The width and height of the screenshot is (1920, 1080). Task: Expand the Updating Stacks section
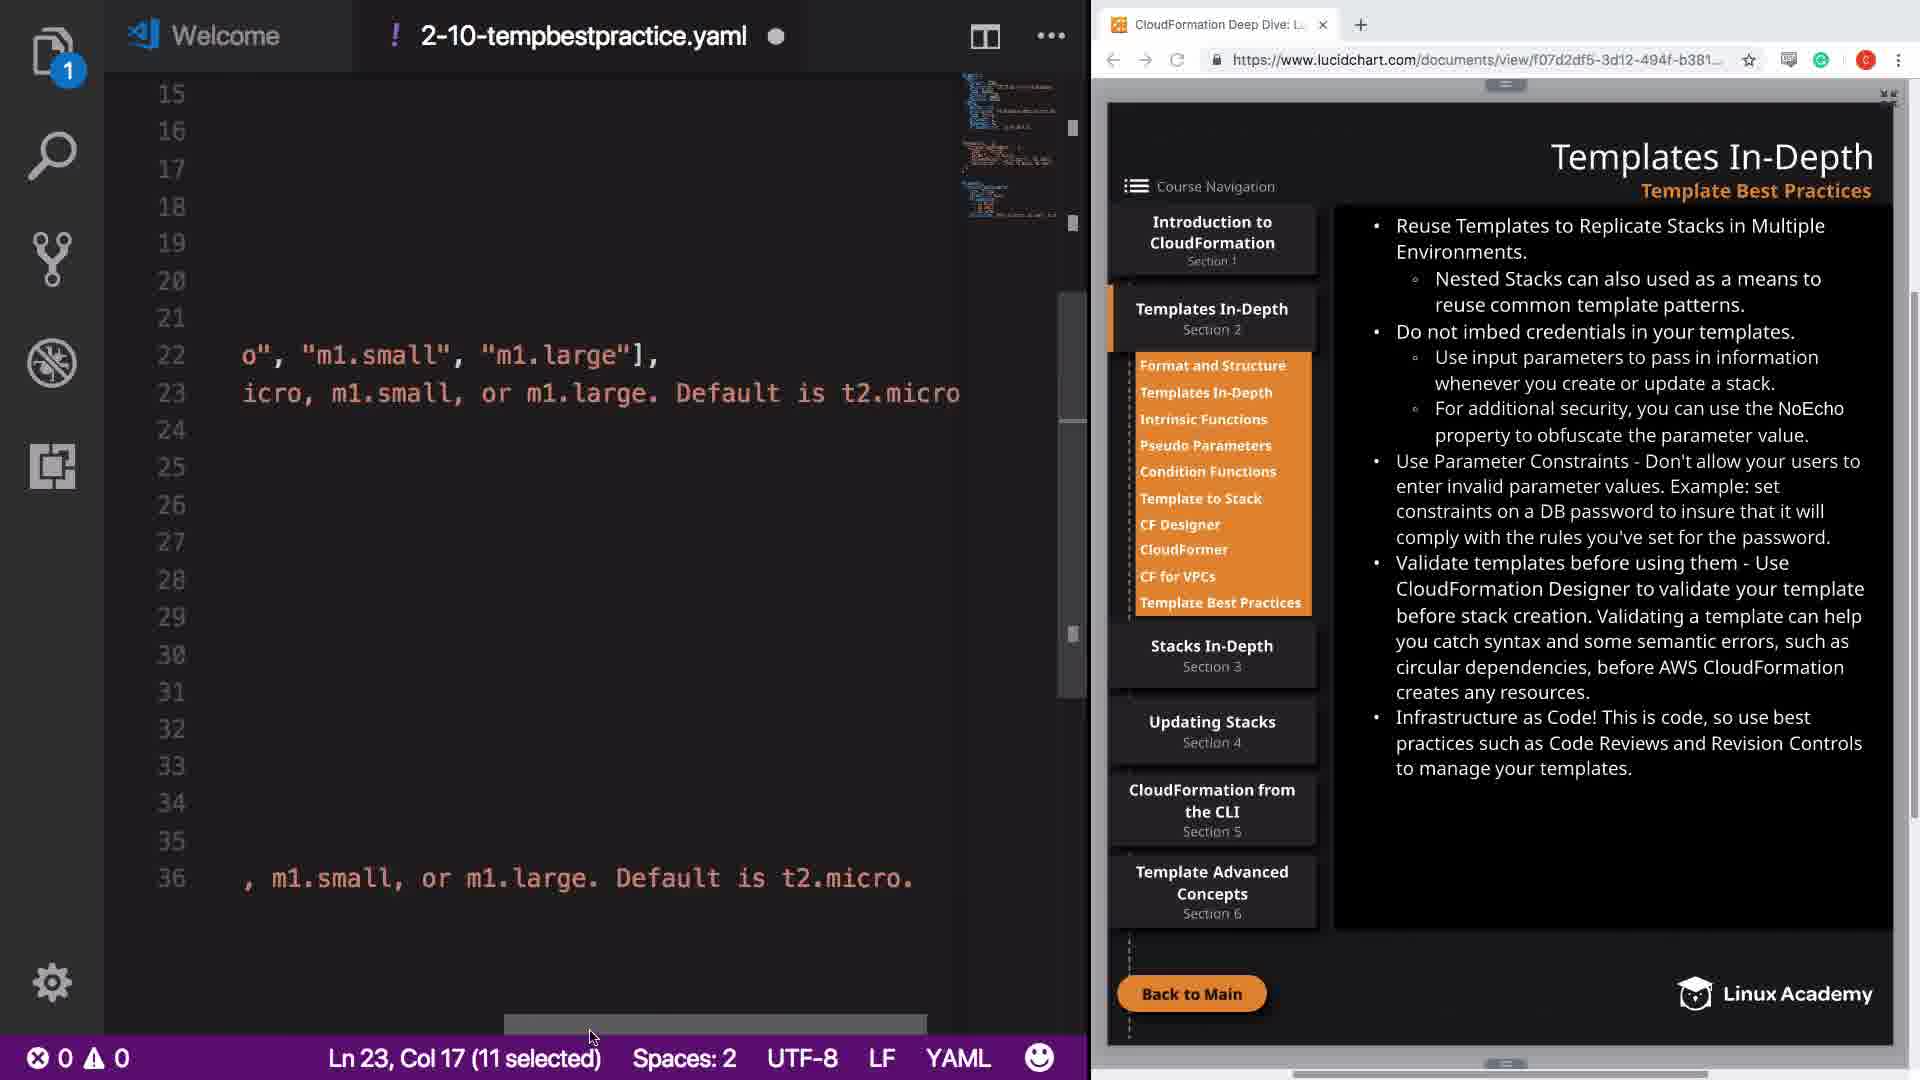pos(1211,731)
